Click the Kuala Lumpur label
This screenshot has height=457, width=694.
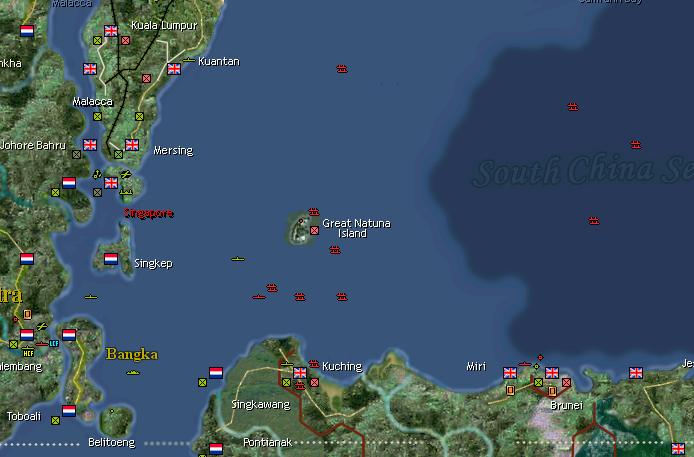[x=164, y=25]
